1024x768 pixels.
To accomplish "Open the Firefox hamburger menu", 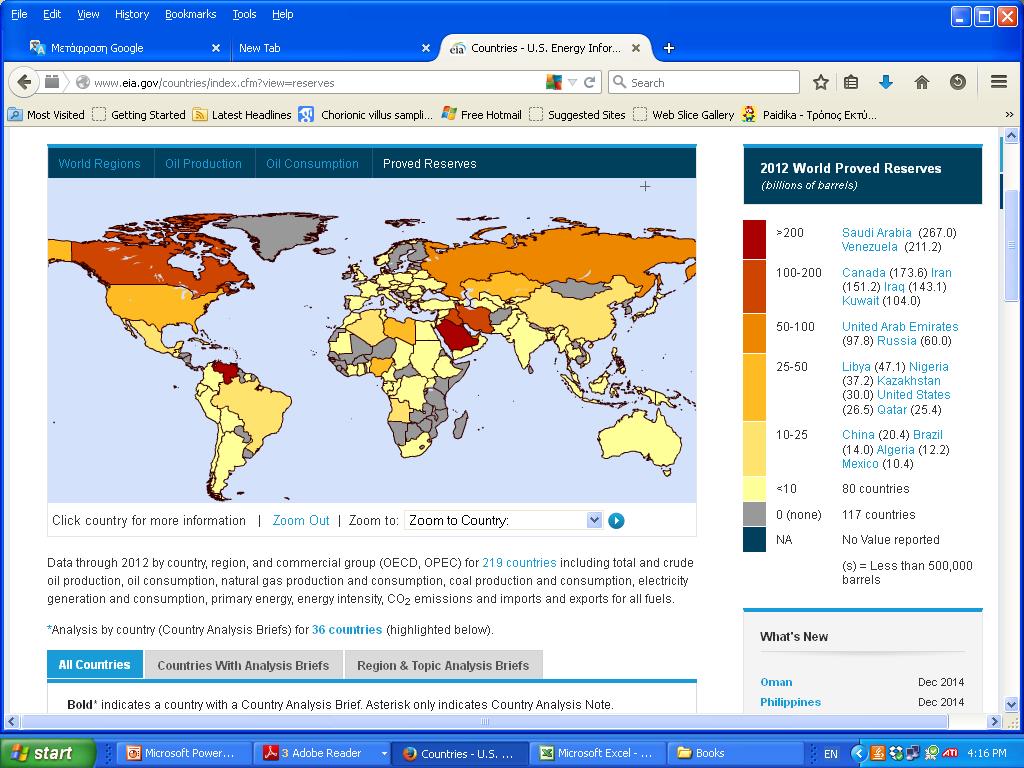I will (x=999, y=82).
